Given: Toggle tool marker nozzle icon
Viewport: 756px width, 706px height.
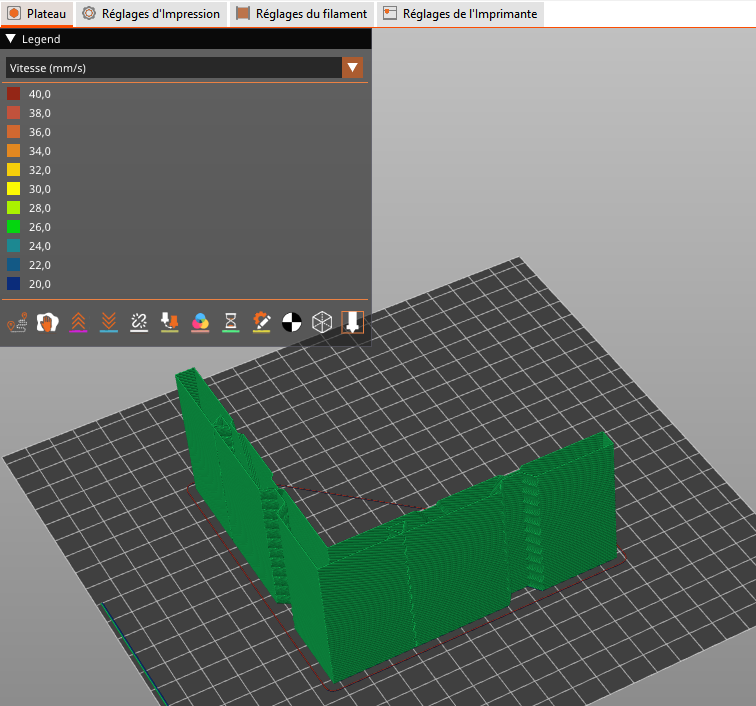Looking at the screenshot, I should click(352, 322).
